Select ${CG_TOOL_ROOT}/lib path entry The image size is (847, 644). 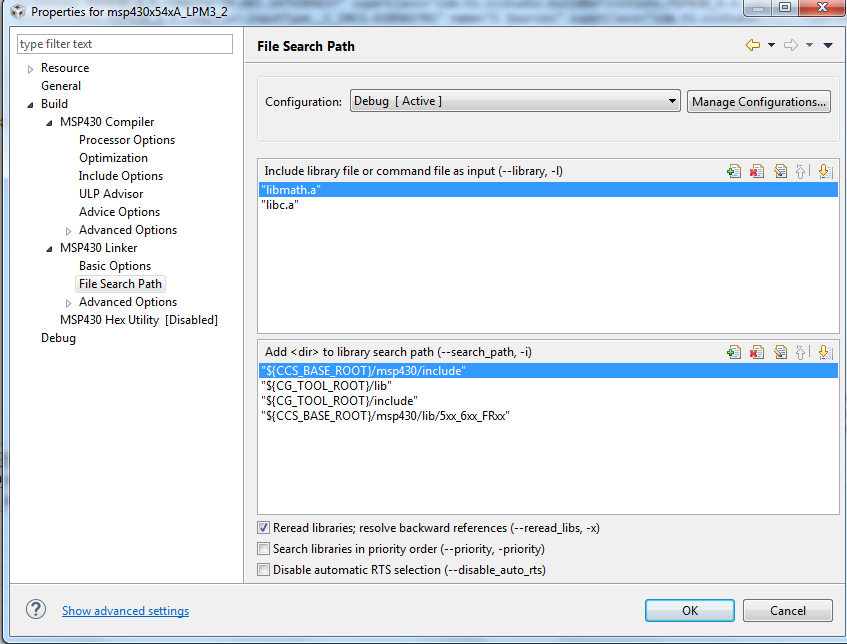pos(548,386)
